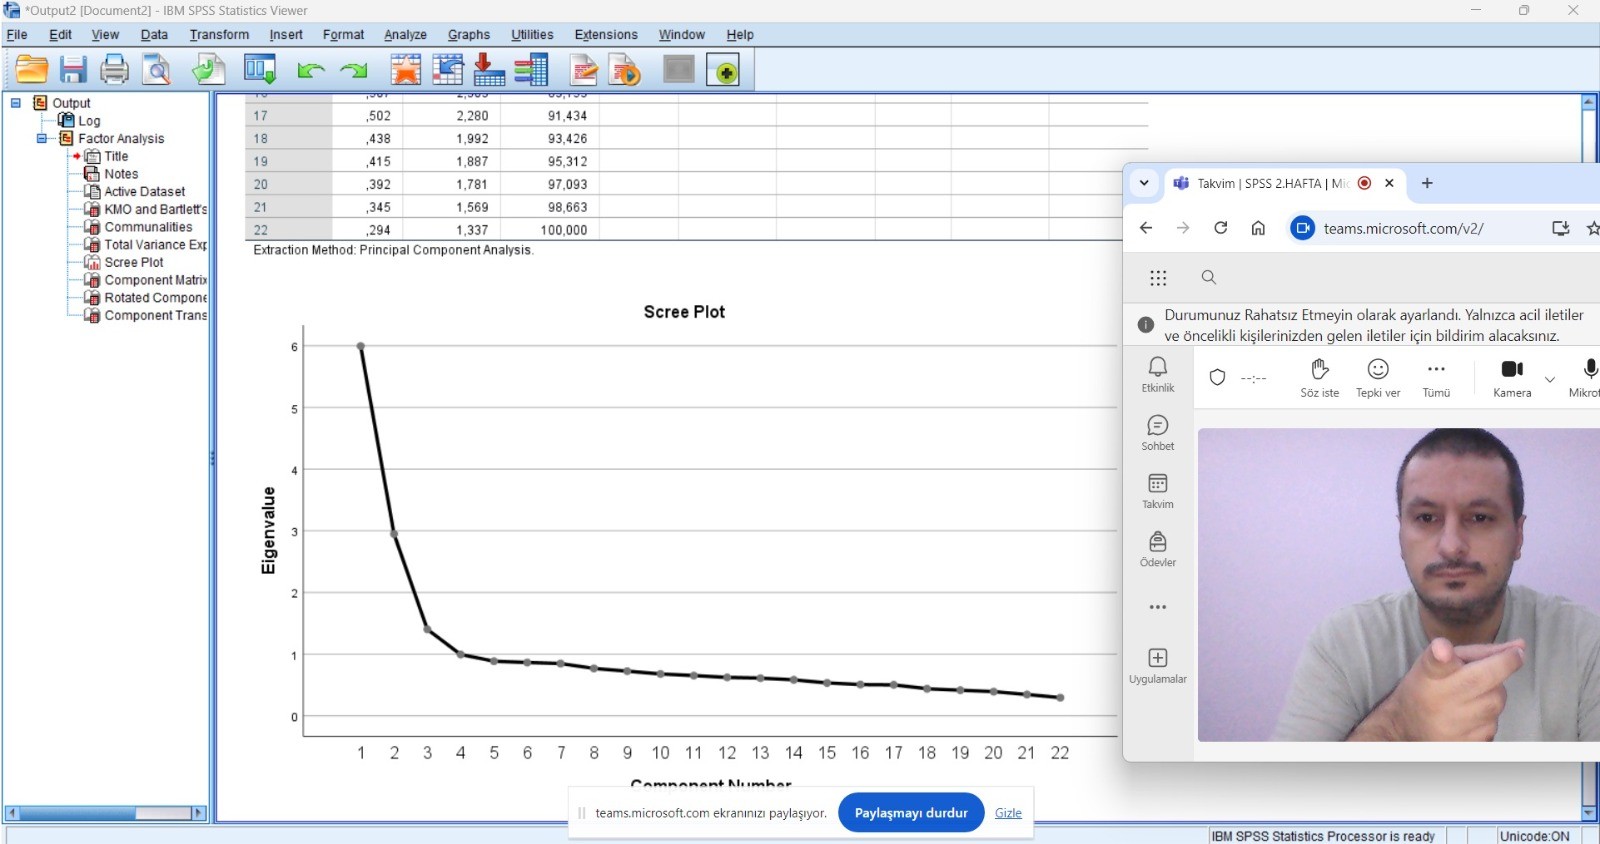Click the green Undo arrow
This screenshot has width=1600, height=844.
(311, 70)
